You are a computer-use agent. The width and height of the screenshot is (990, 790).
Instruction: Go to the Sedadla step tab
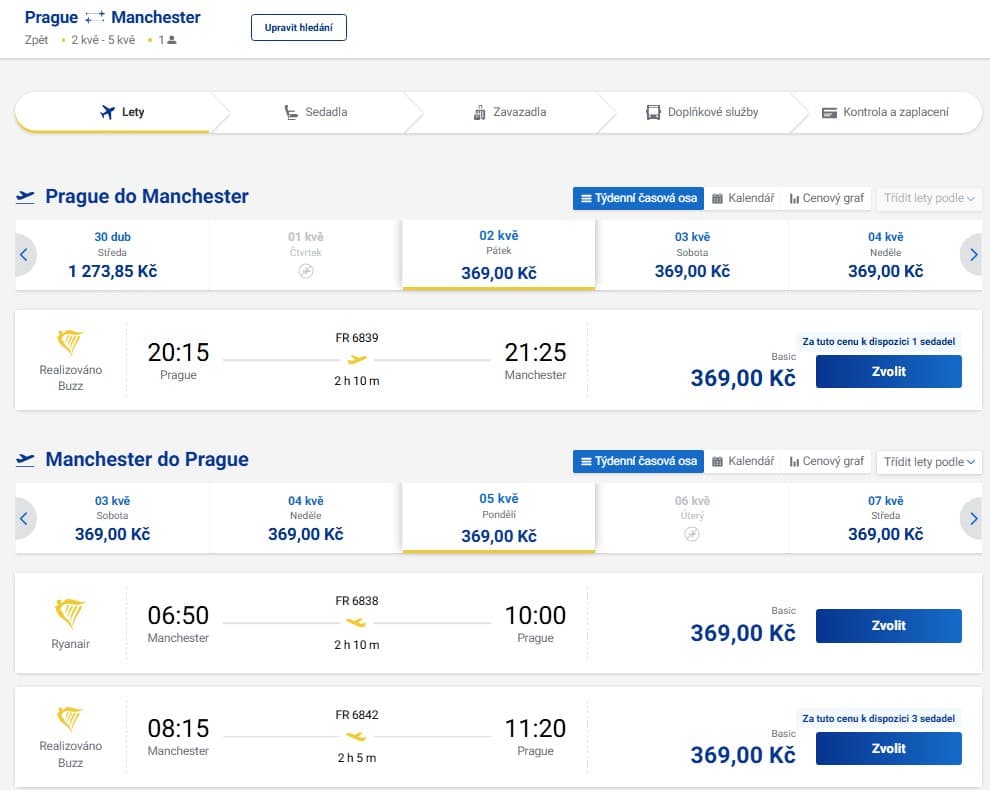[x=316, y=112]
